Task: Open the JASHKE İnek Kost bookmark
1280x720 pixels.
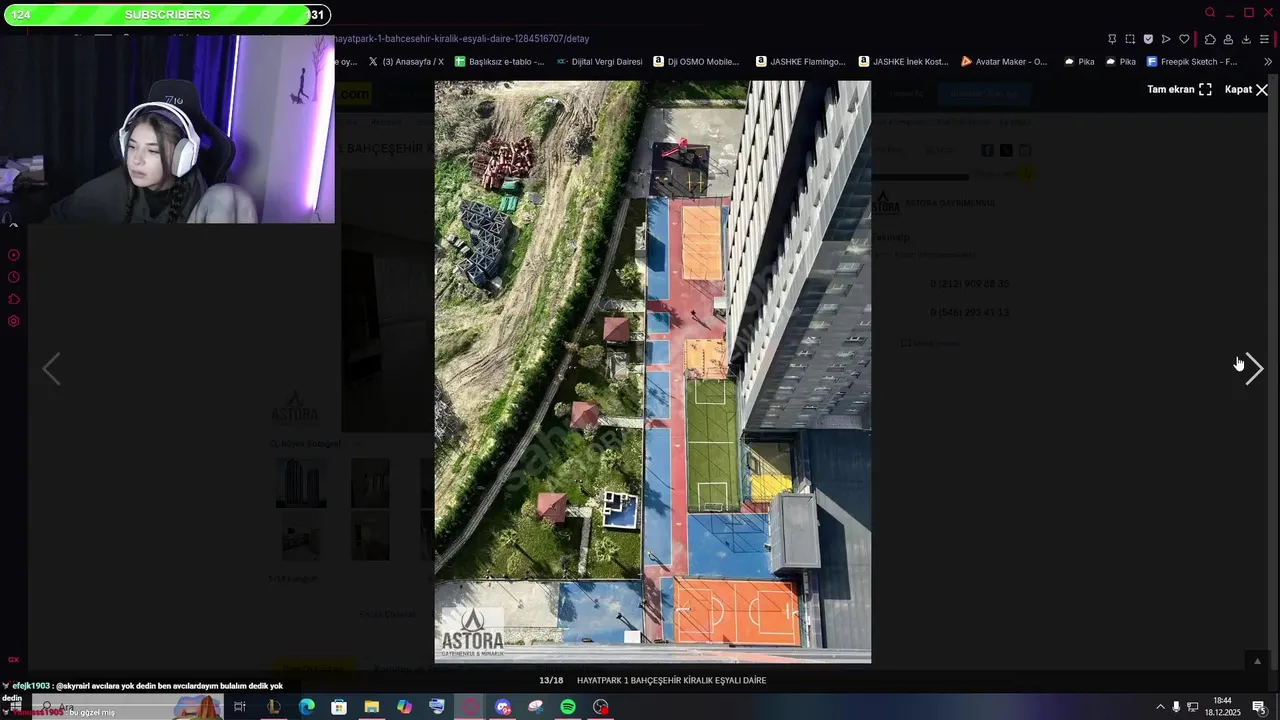Action: (x=903, y=61)
